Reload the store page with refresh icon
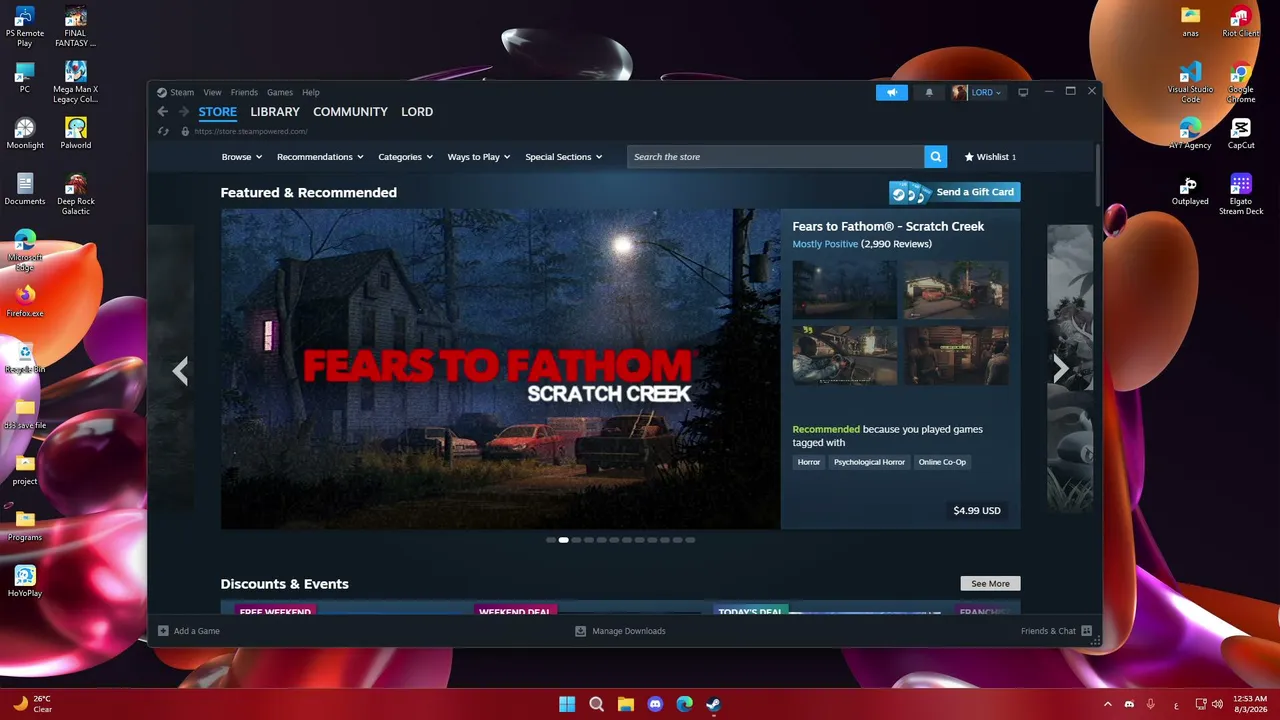This screenshot has height=720, width=1280. click(164, 131)
